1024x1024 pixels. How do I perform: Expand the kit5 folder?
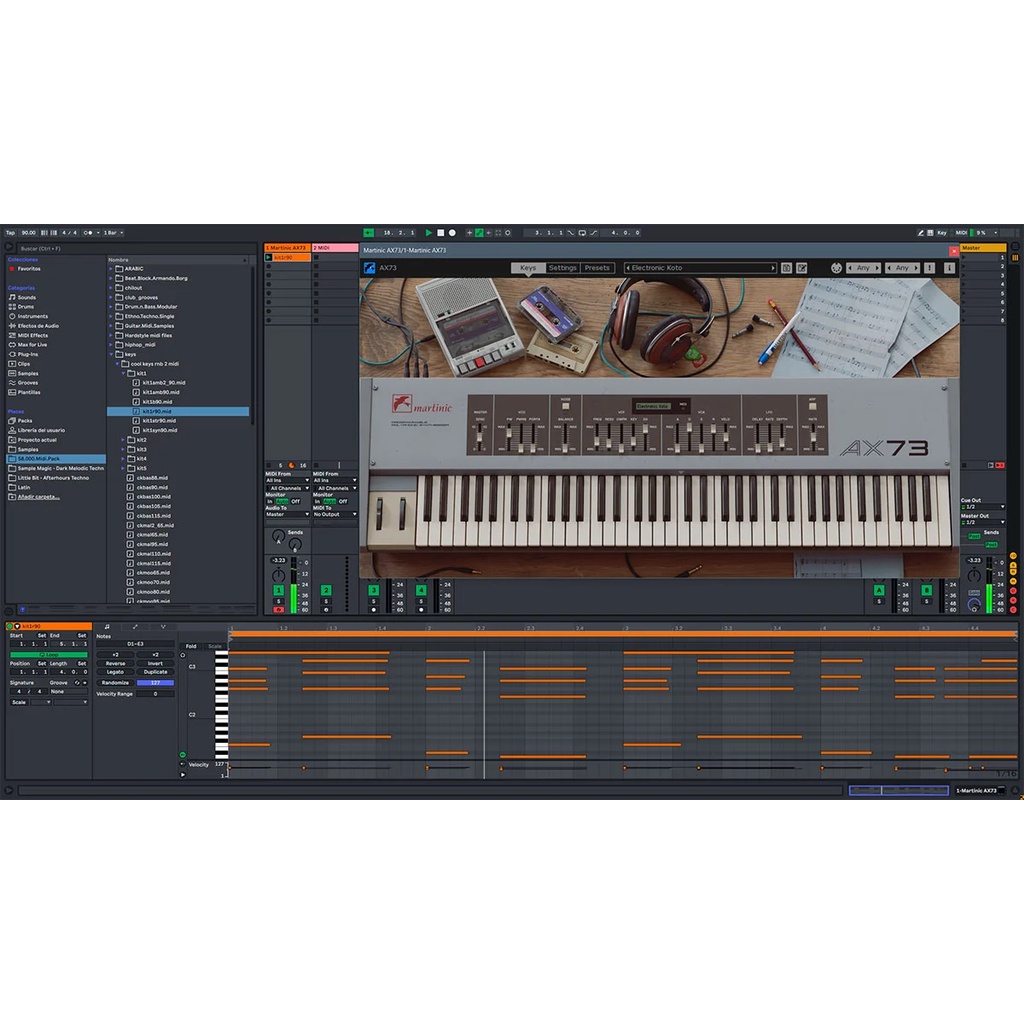point(123,468)
